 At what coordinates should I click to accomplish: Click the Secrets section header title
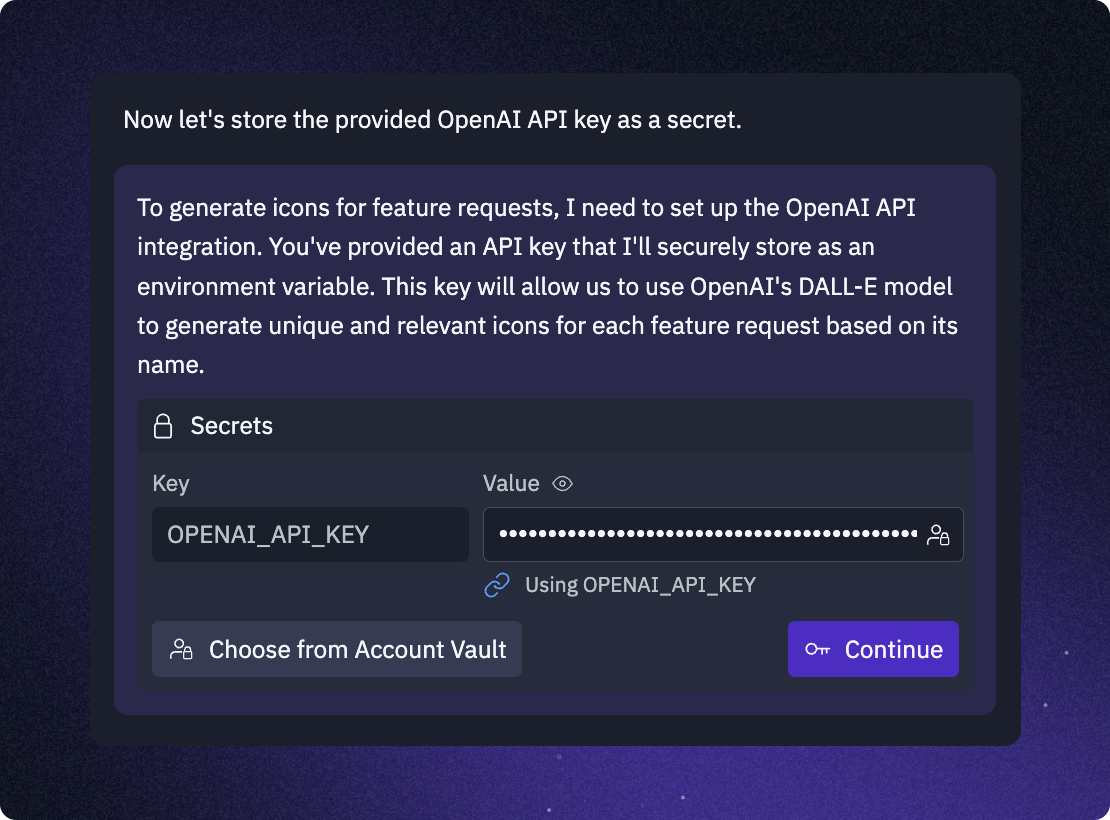(x=231, y=426)
